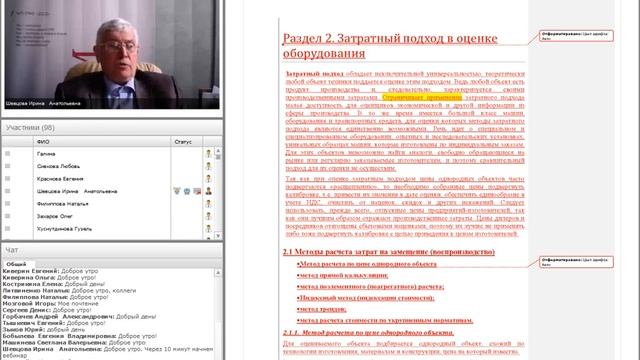Click bullet метод трендов

(322, 309)
